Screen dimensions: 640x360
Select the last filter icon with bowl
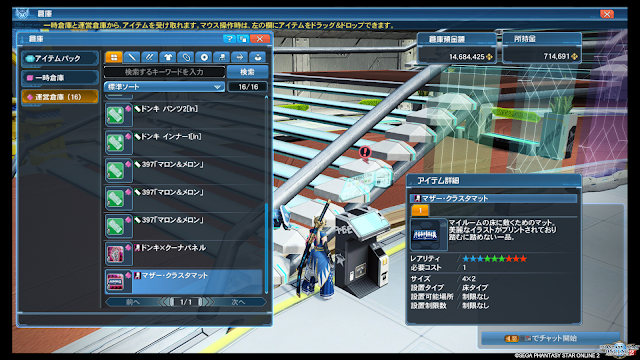click(258, 57)
